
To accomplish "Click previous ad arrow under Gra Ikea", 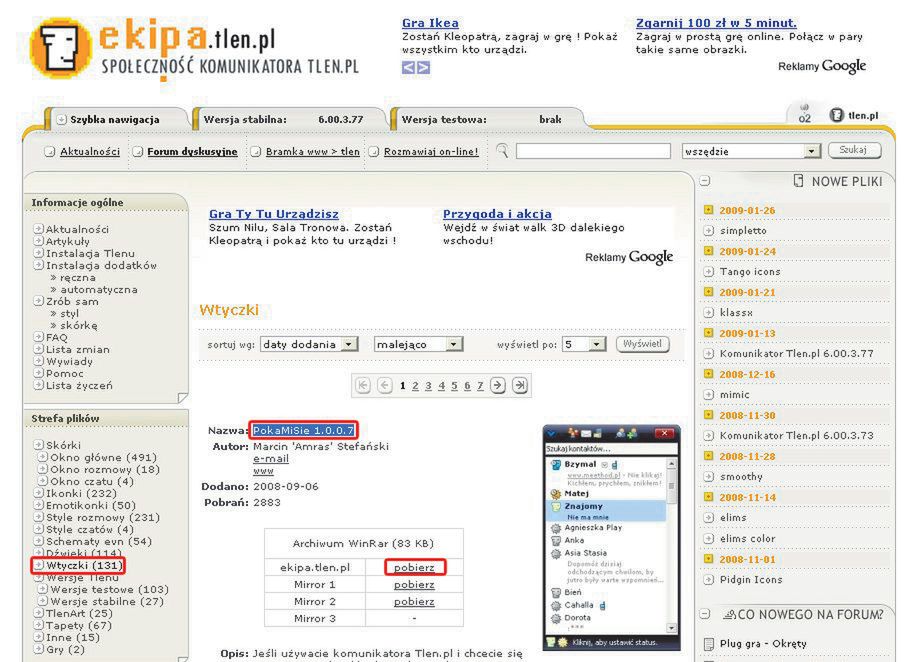I will tap(408, 68).
